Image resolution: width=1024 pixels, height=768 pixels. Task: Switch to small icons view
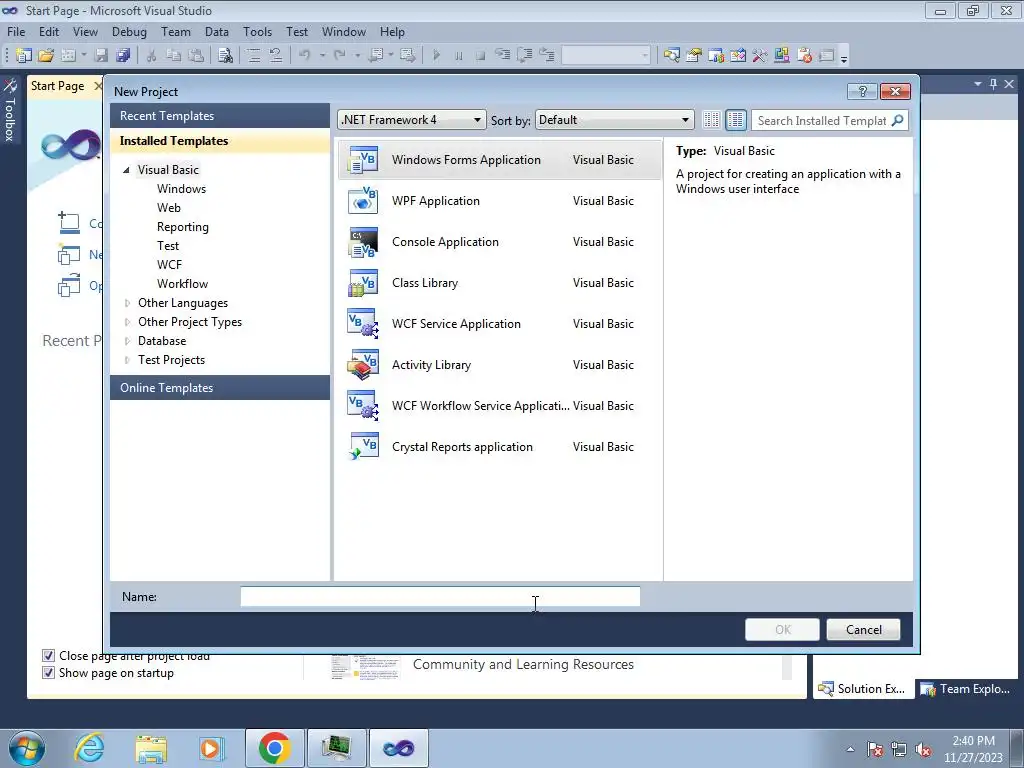711,120
